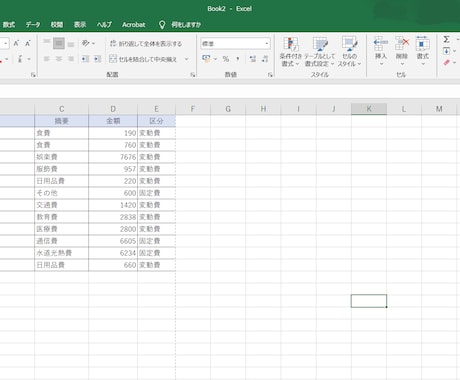This screenshot has width=460, height=380.
Task: Open the number (数値) dialog launcher
Action: tap(270, 75)
